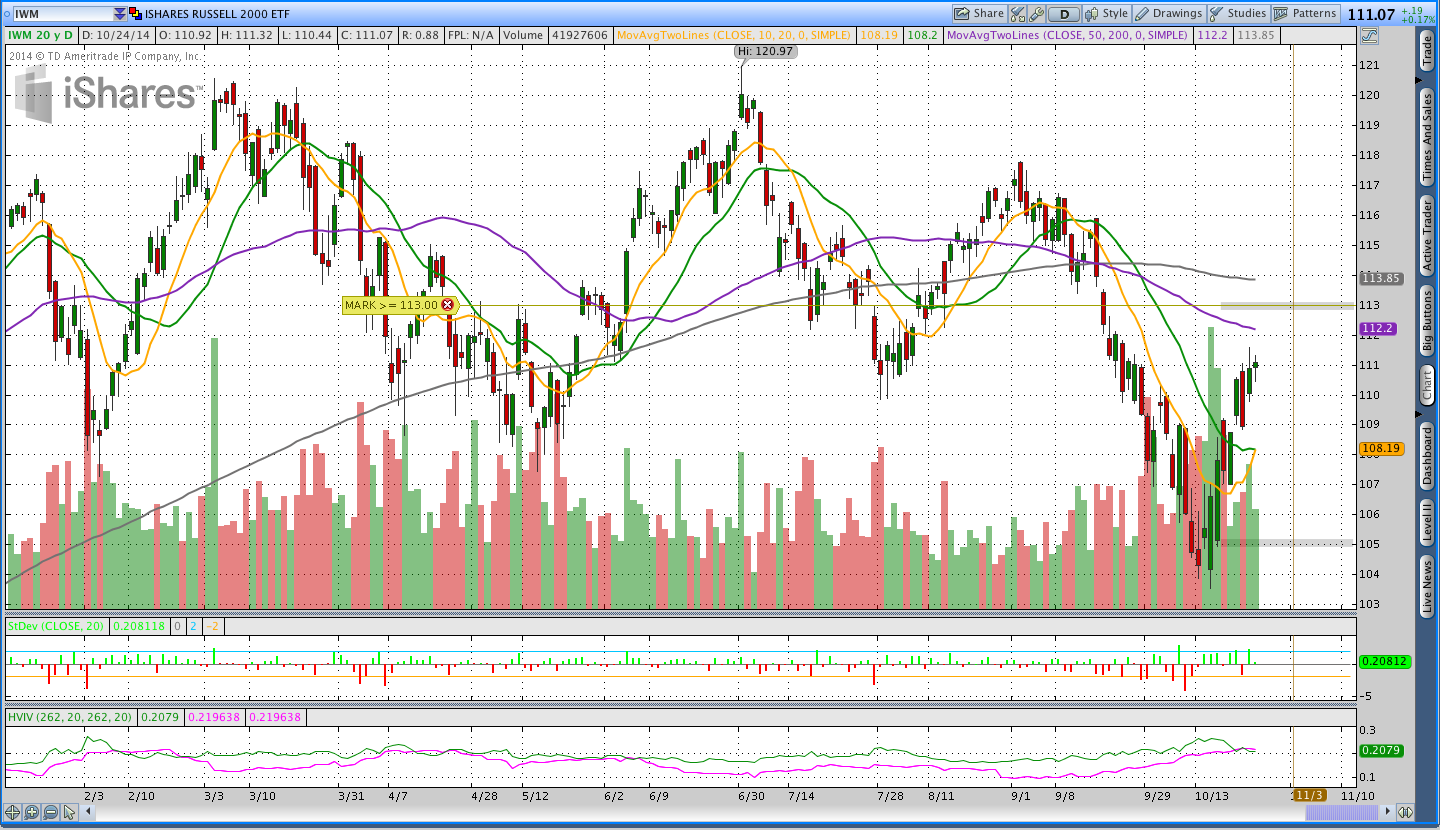Click the IWM 20 y D chart header label

point(41,35)
